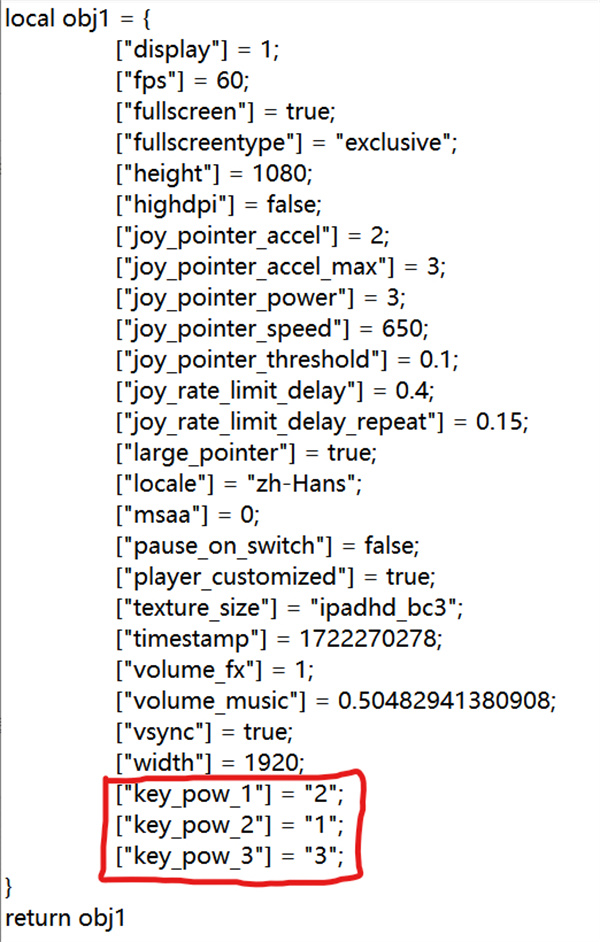Click the "local obj1" declaration line
The width and height of the screenshot is (600, 942).
click(x=77, y=19)
